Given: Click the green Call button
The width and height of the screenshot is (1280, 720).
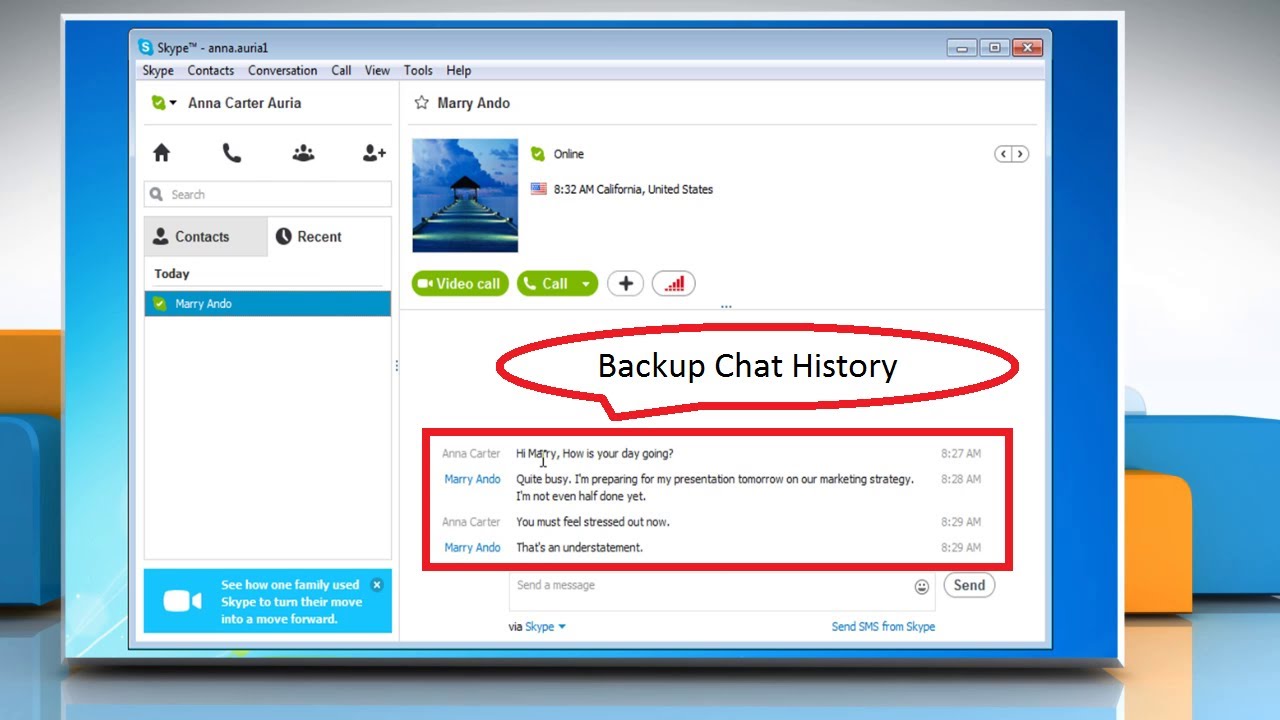Looking at the screenshot, I should pyautogui.click(x=547, y=284).
